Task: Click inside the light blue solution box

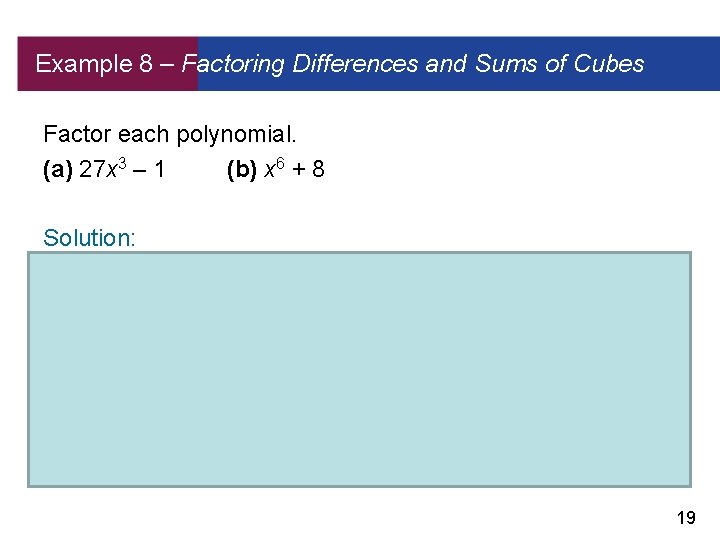Action: tap(359, 369)
